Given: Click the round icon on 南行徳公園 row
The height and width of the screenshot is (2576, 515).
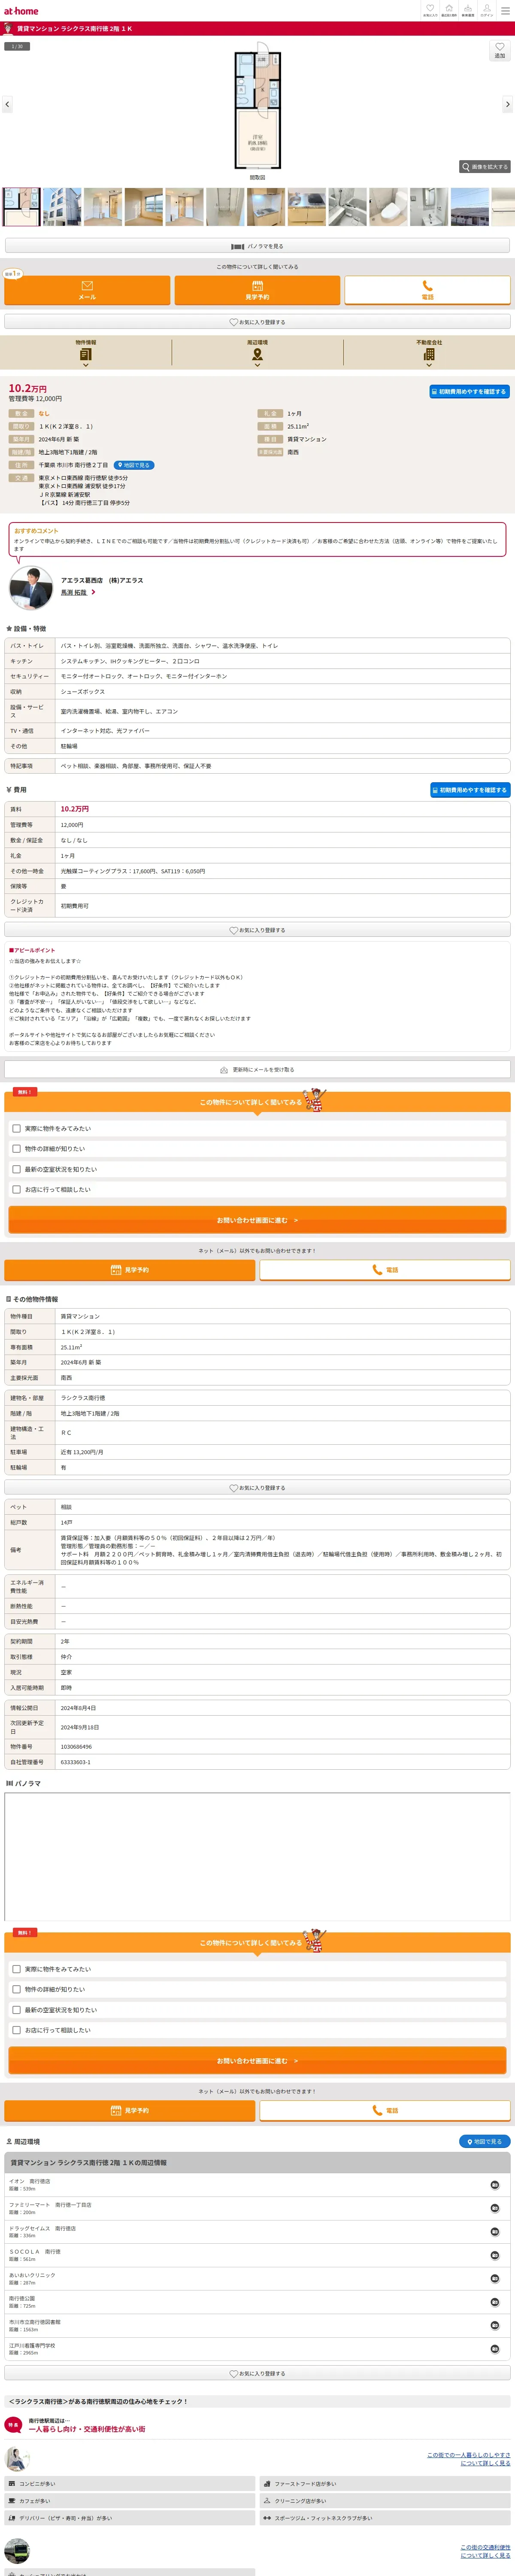Looking at the screenshot, I should pos(495,2302).
